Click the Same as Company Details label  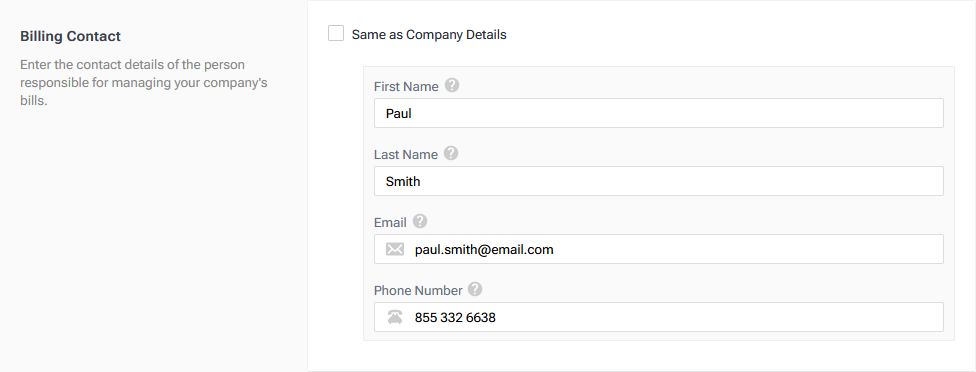coord(429,35)
